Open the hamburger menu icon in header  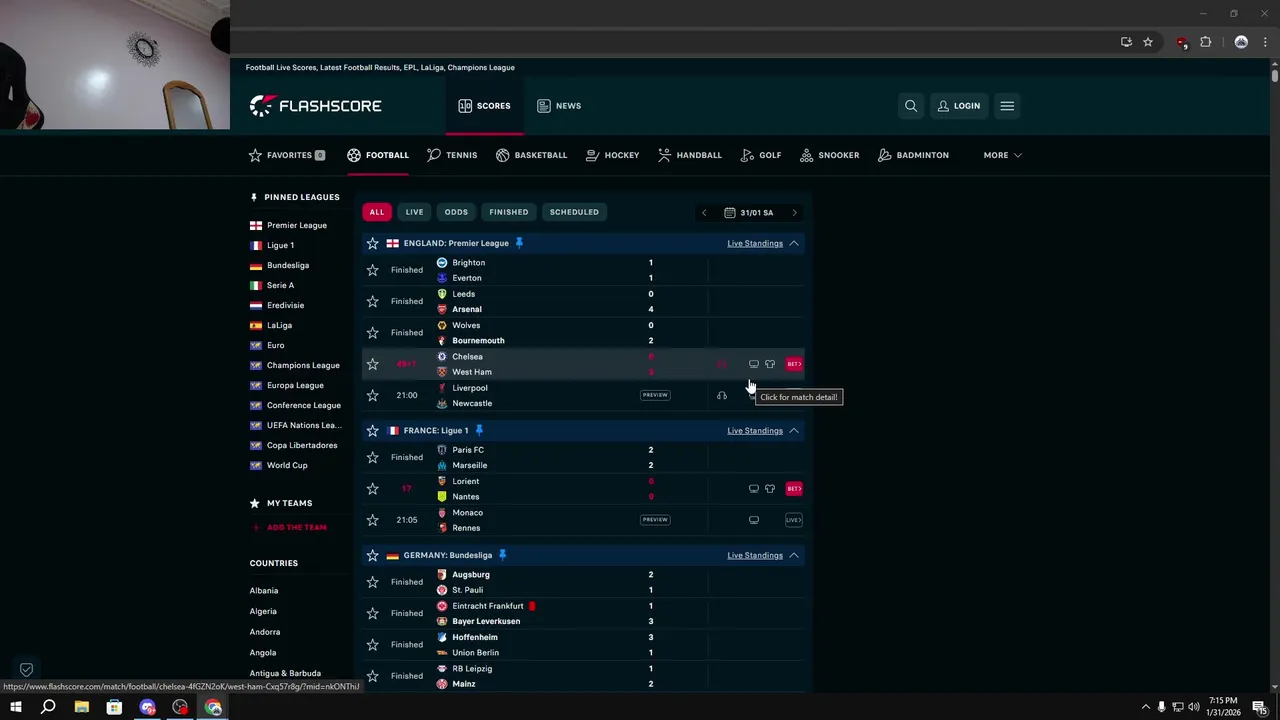click(x=1007, y=106)
